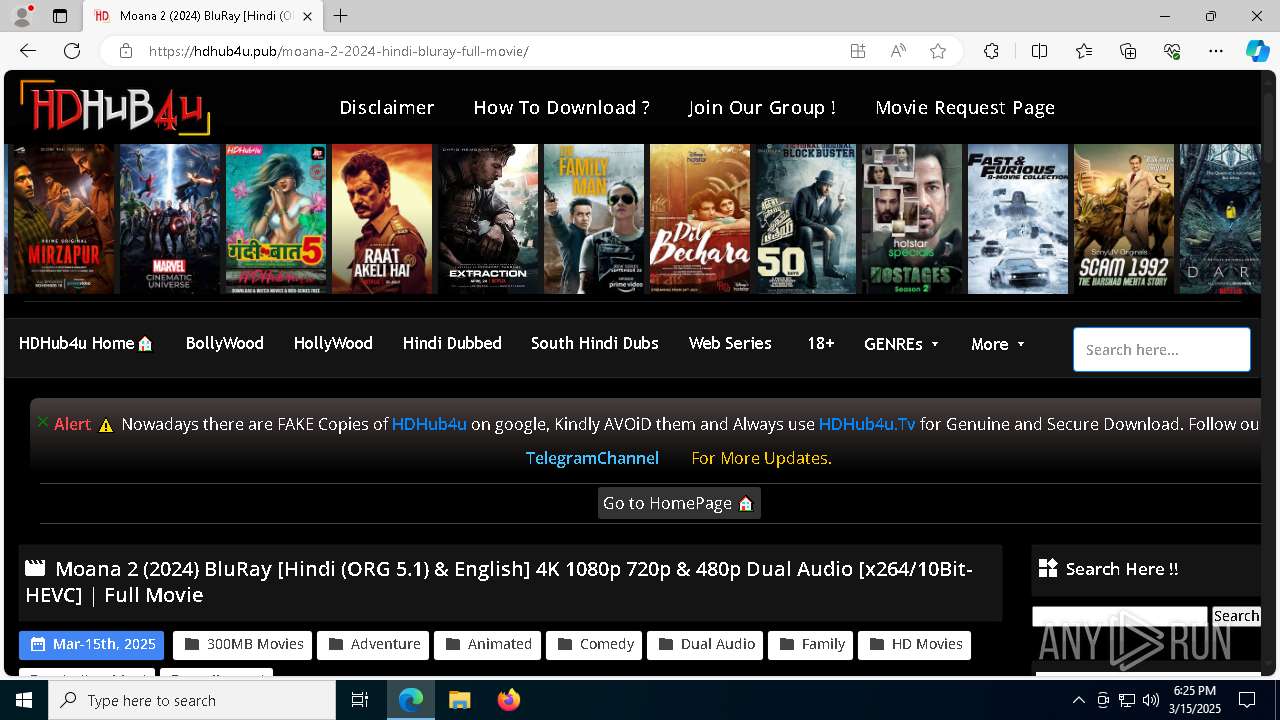Select the HD Movies tag
Viewport: 1280px width, 720px height.
(x=914, y=644)
